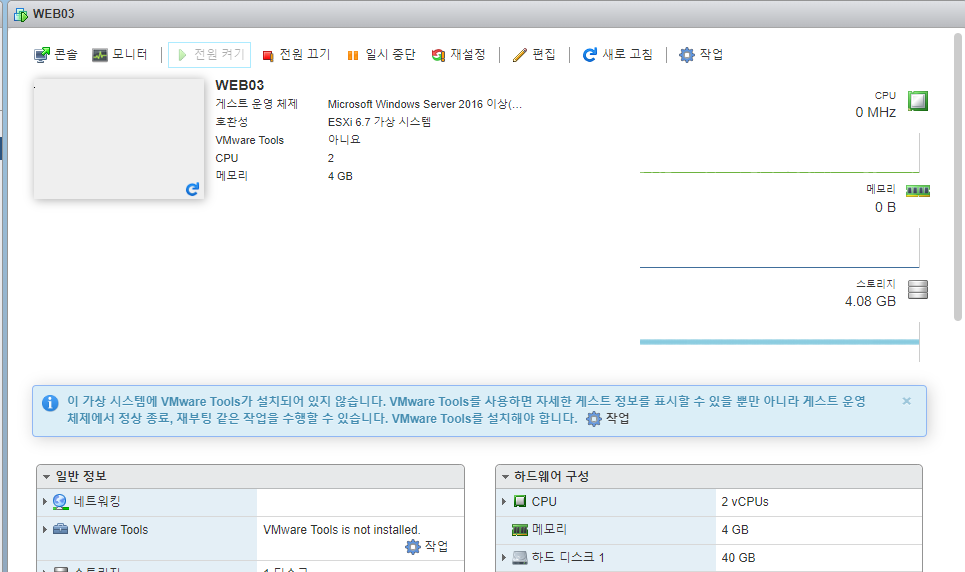
Task: Edit VM settings (편집)
Action: coord(534,55)
